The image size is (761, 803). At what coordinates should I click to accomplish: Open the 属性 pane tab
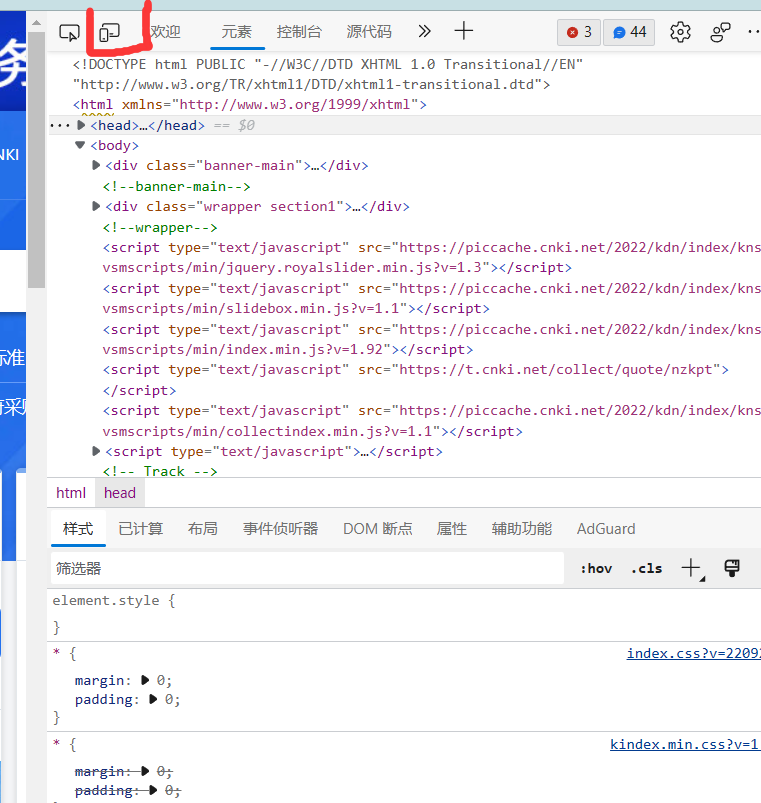pyautogui.click(x=452, y=529)
